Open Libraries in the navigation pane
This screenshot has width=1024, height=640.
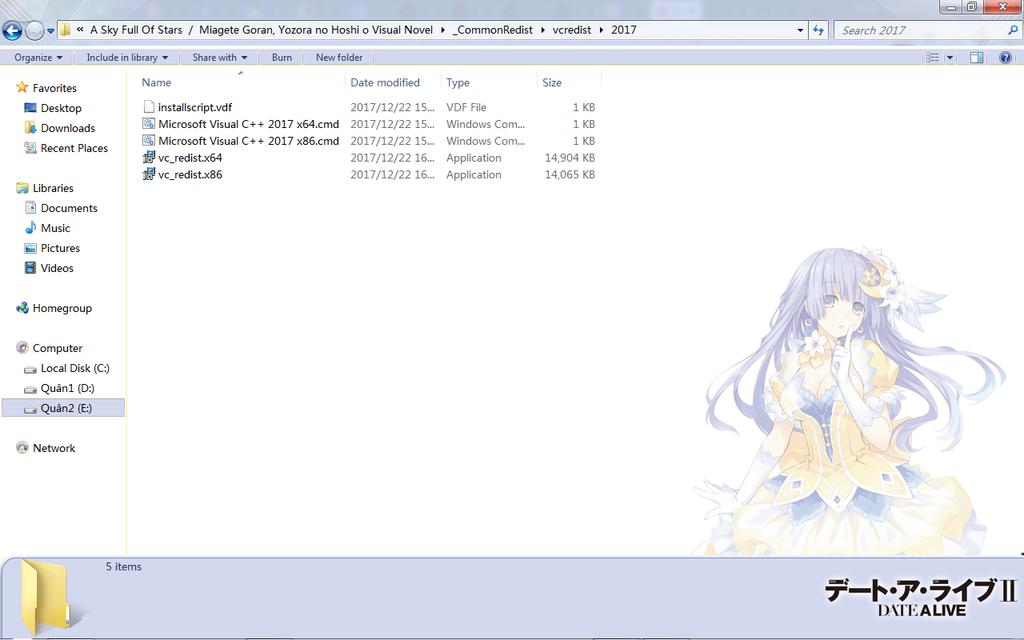[x=53, y=188]
